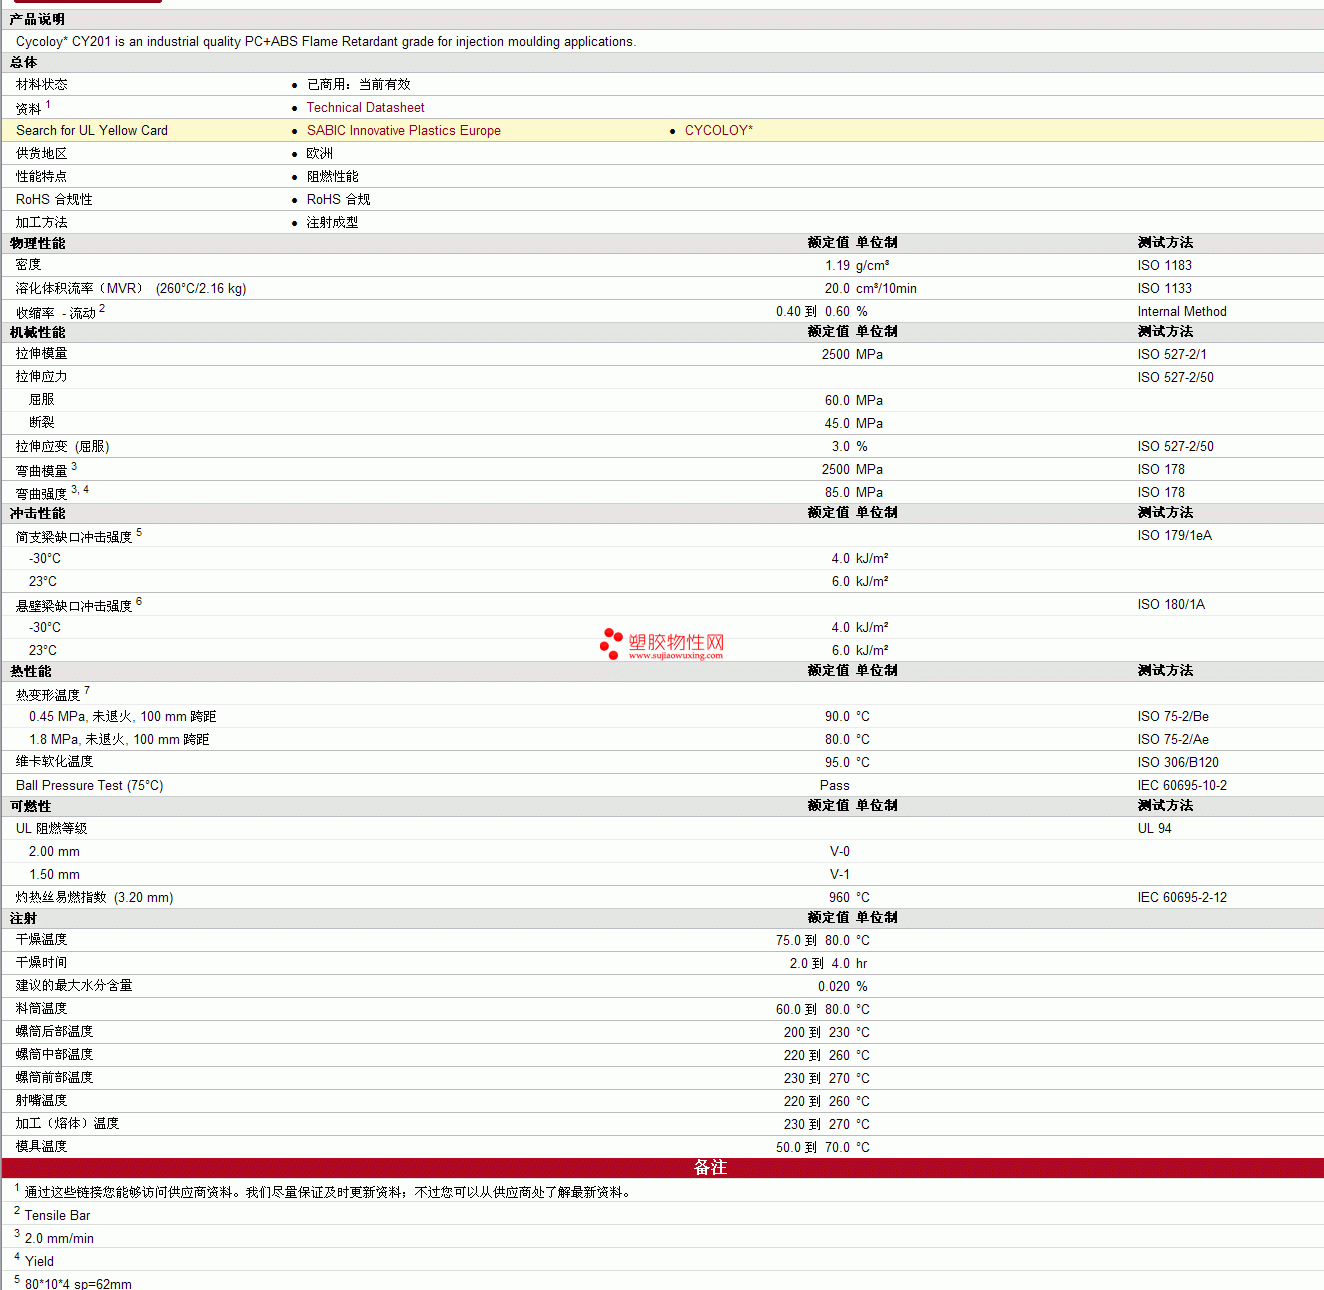The width and height of the screenshot is (1324, 1290).
Task: Click the Internal Method cell
Action: (1181, 311)
